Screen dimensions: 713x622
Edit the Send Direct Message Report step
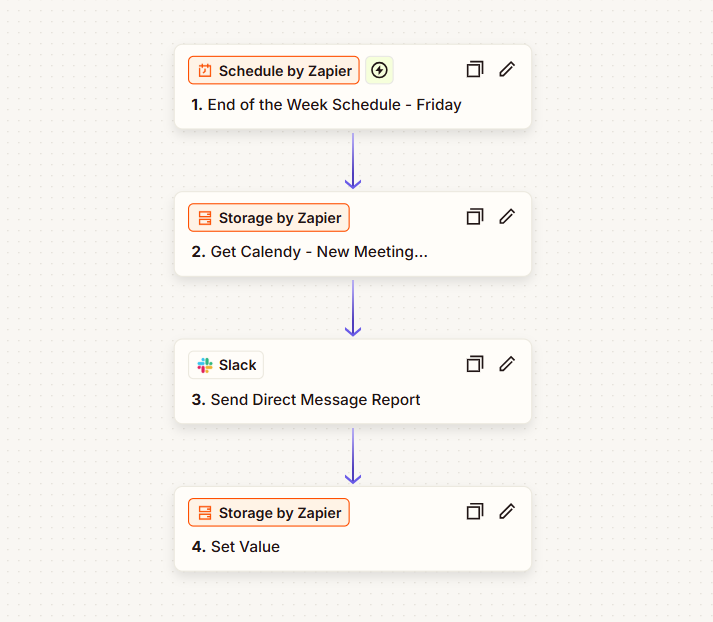[x=507, y=364]
